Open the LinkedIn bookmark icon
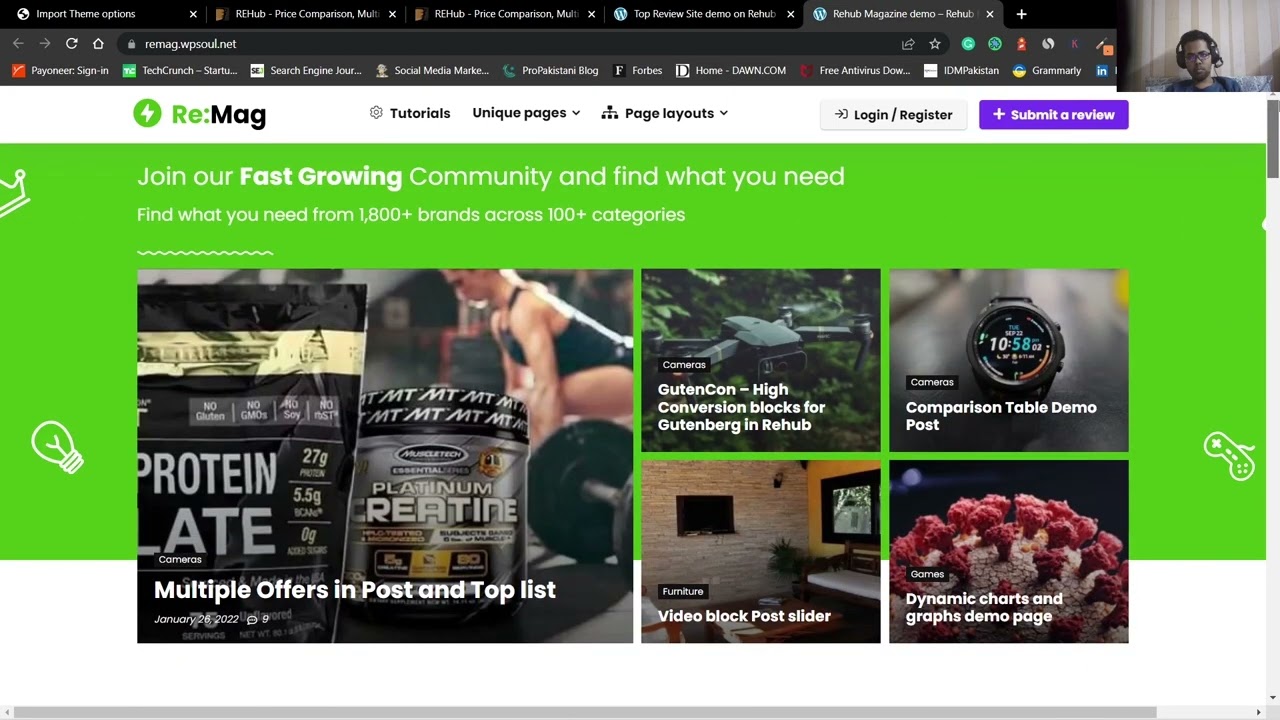This screenshot has height=720, width=1280. (x=1101, y=71)
